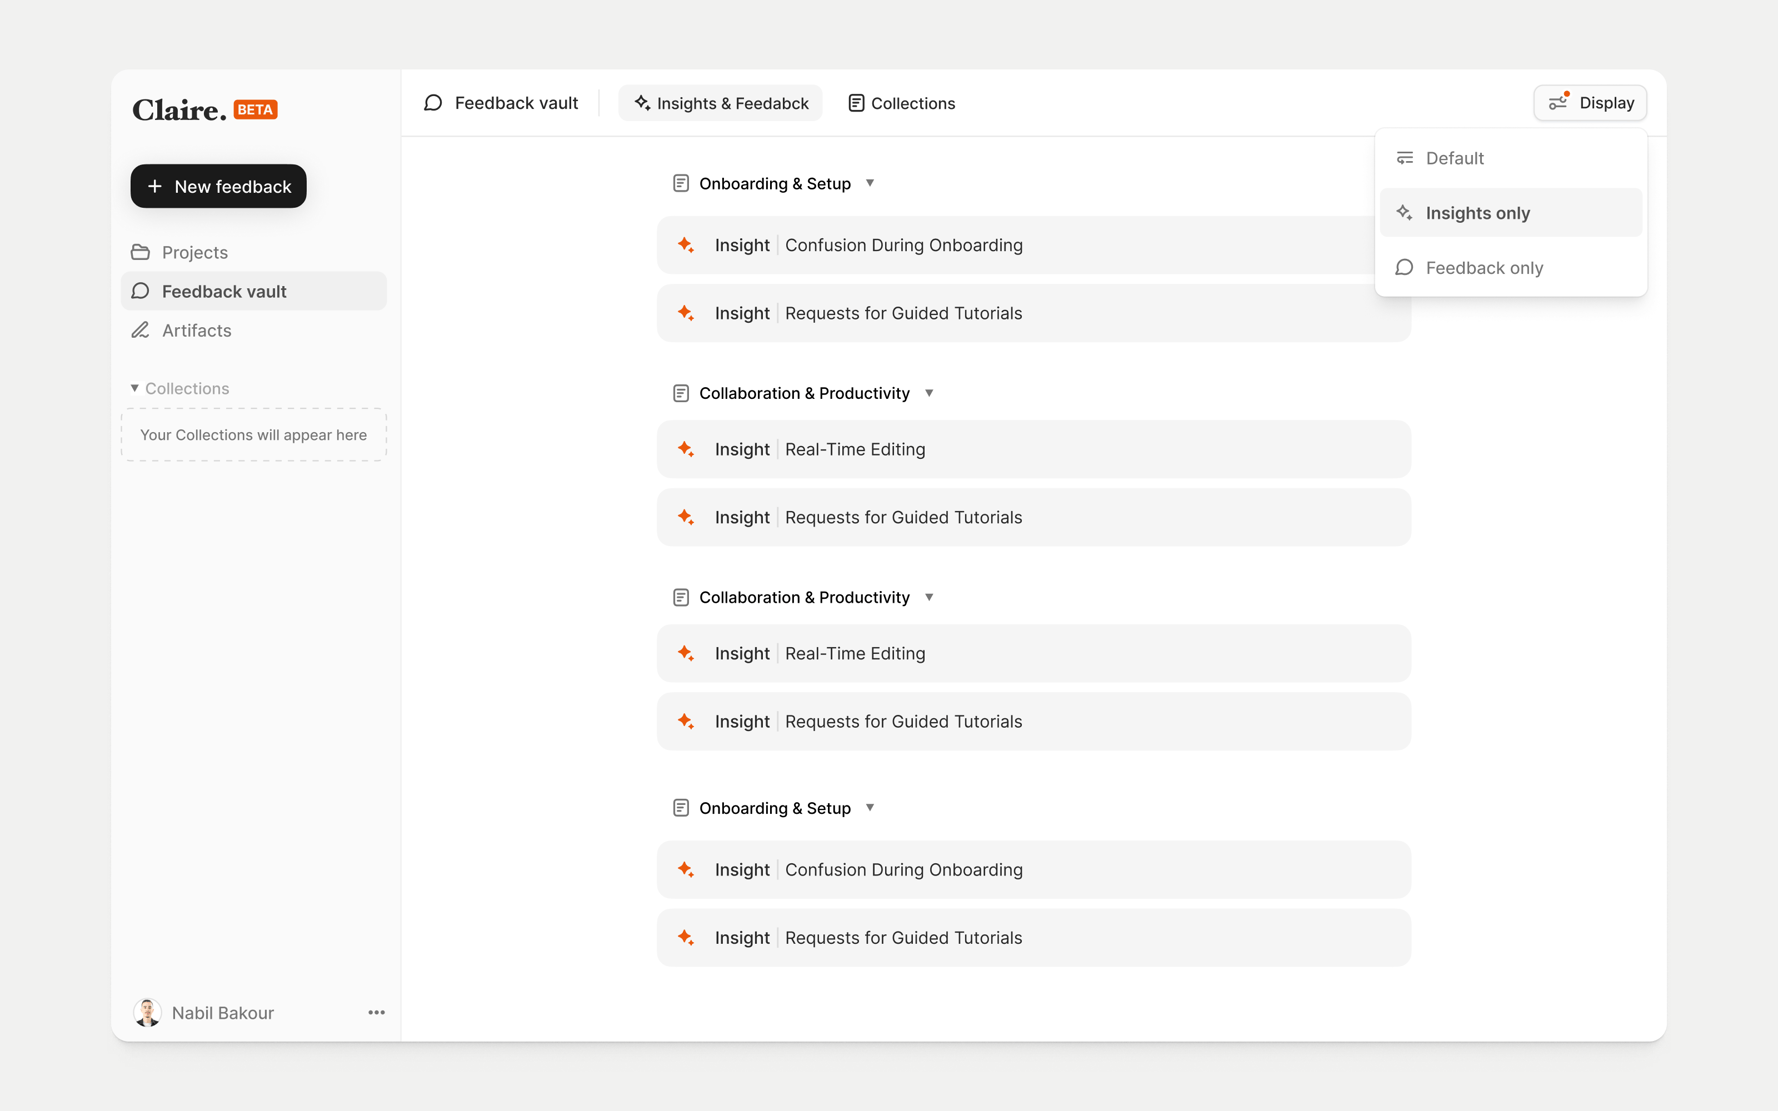Viewport: 1778px width, 1111px height.
Task: Click orange sparkle on first Real-Time Editing row
Action: pyautogui.click(x=686, y=449)
